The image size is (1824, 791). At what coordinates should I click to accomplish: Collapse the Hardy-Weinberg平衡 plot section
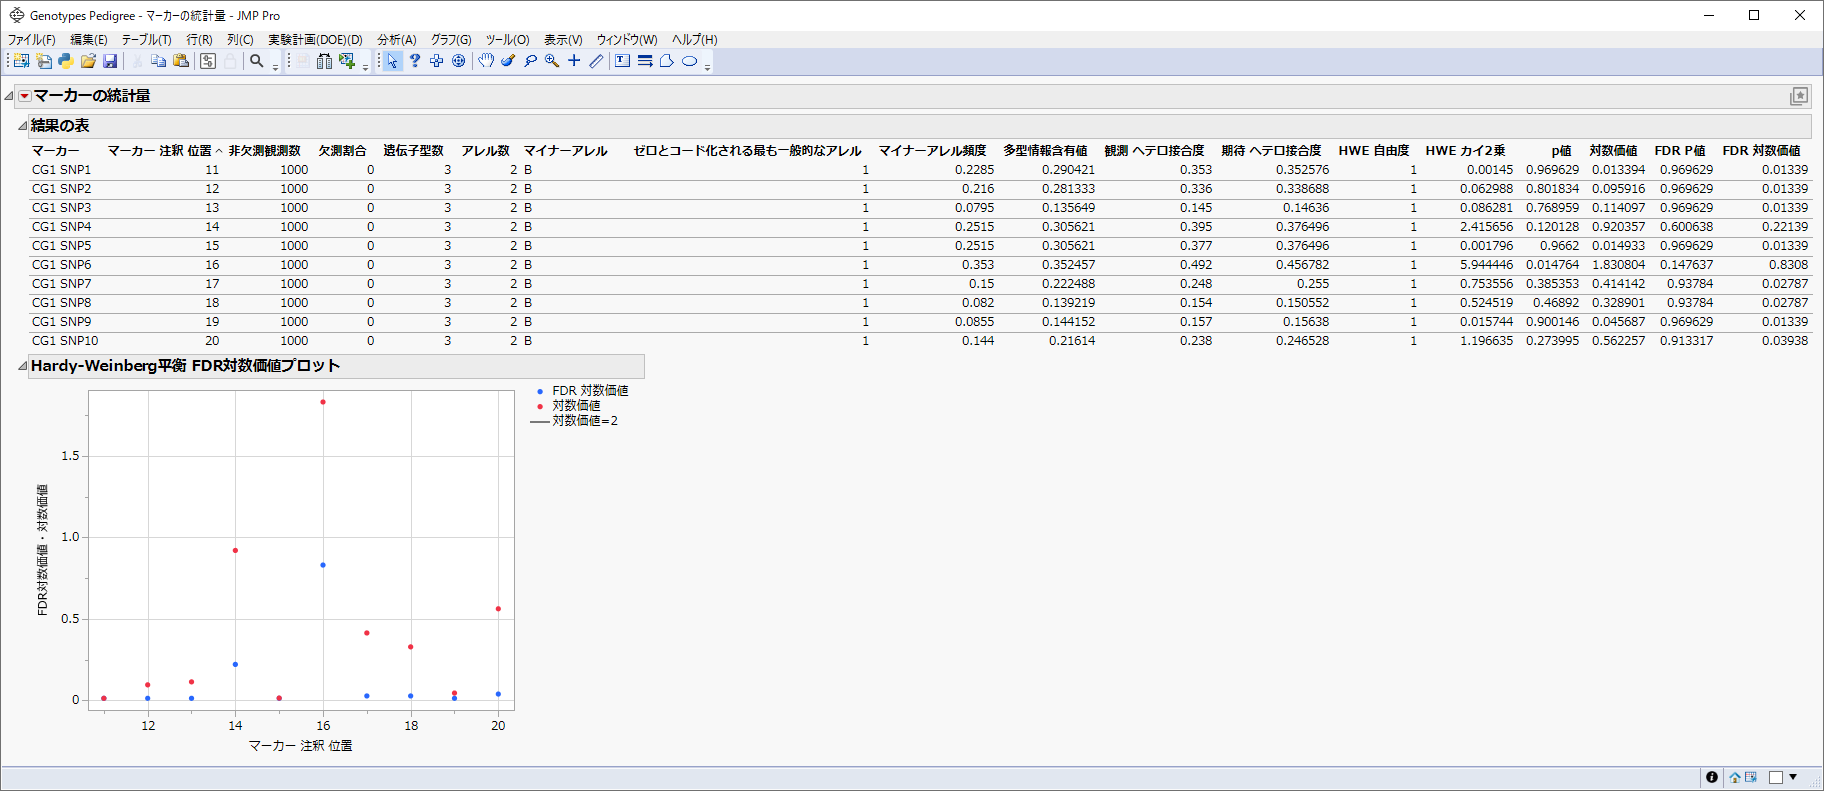(x=22, y=366)
